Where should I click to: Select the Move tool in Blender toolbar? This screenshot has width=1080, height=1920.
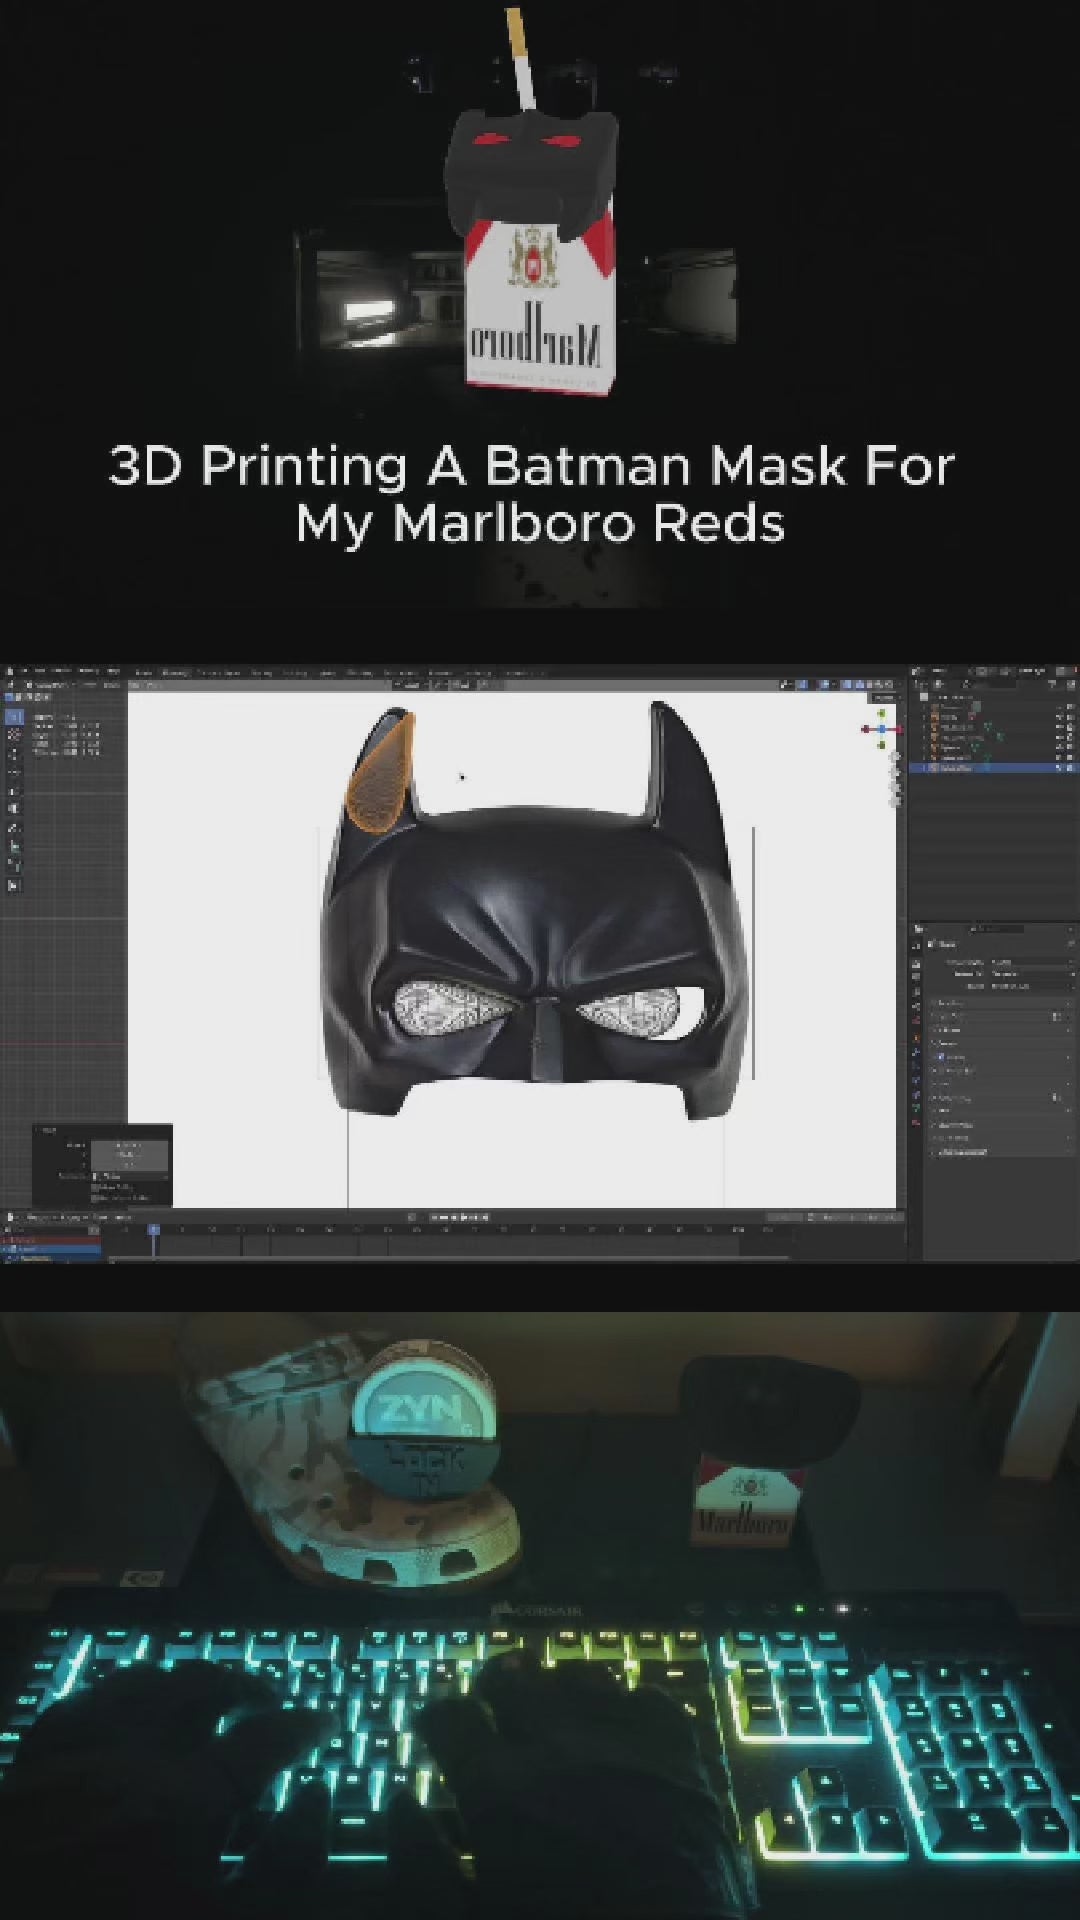(14, 754)
